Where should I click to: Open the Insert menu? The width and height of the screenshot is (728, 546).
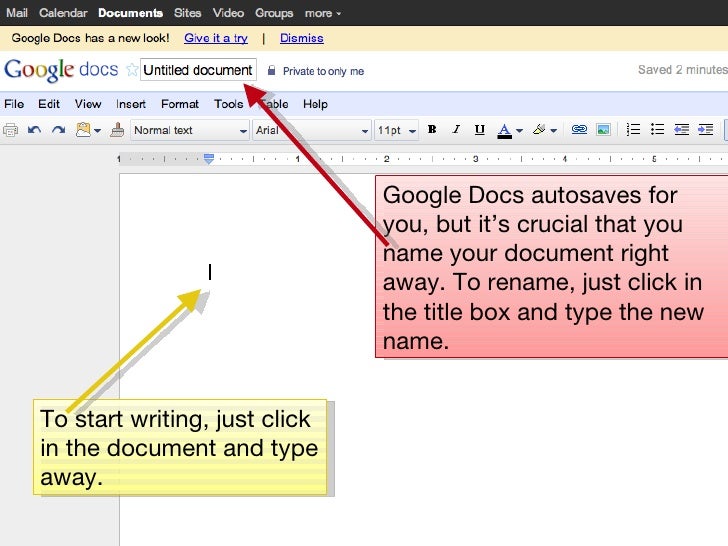coord(131,104)
